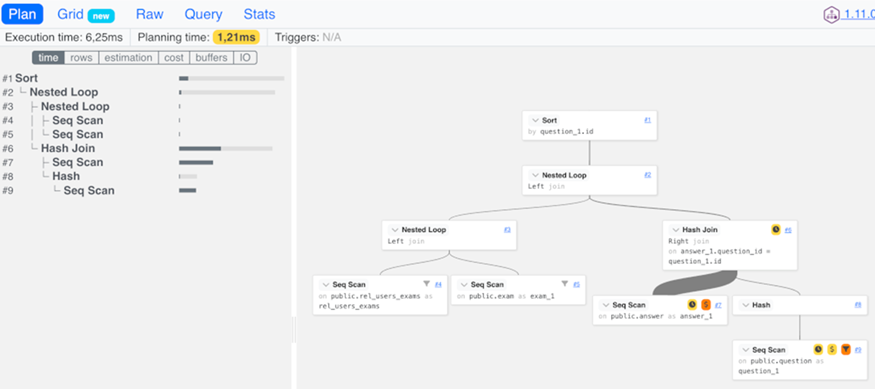Click the clock icon on question_1 Seq Scan
The image size is (875, 390).
(x=818, y=349)
